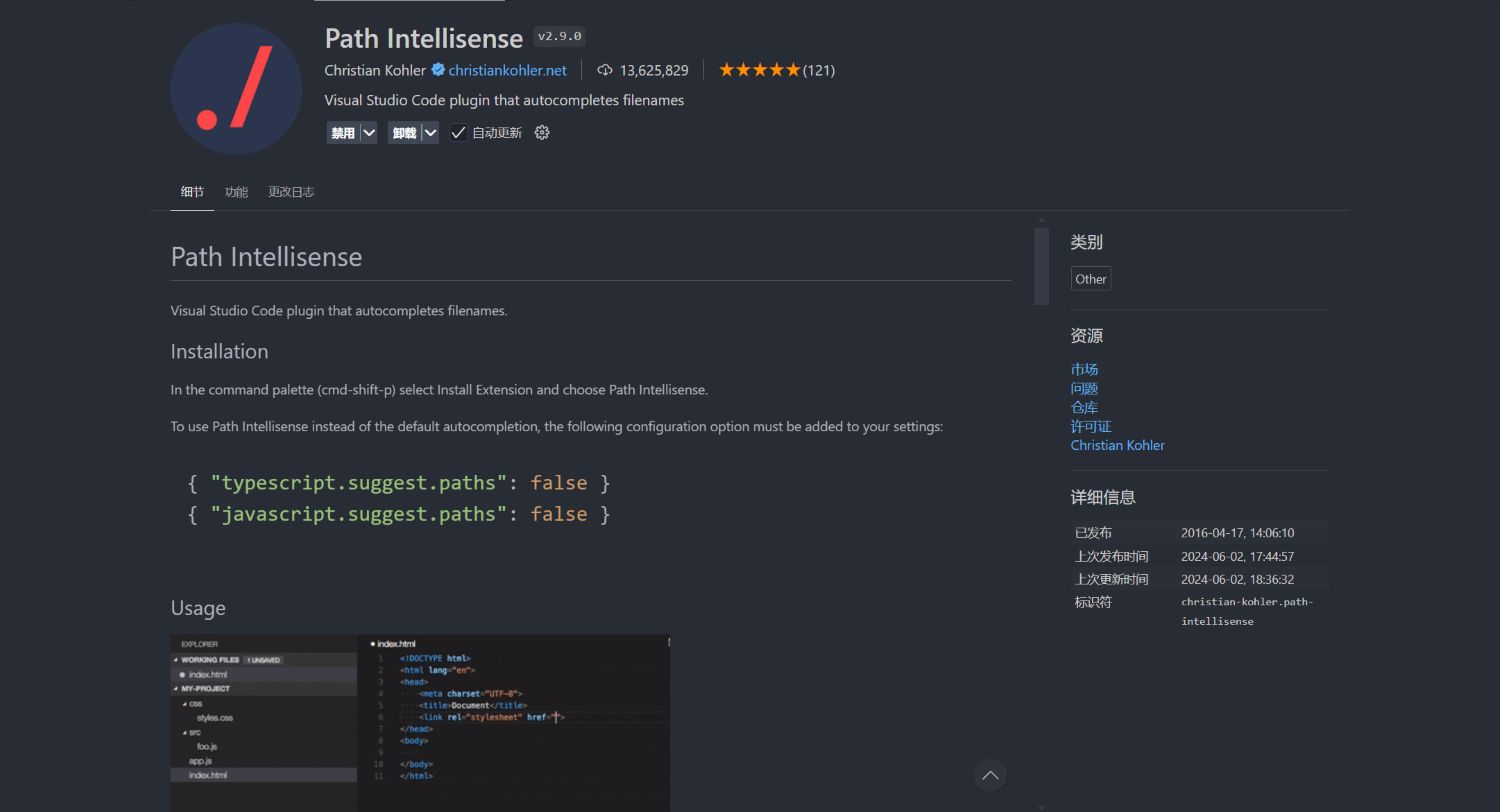Viewport: 1500px width, 812px height.
Task: Click the scrollbar down arrow of the readme
Action: tap(1041, 806)
